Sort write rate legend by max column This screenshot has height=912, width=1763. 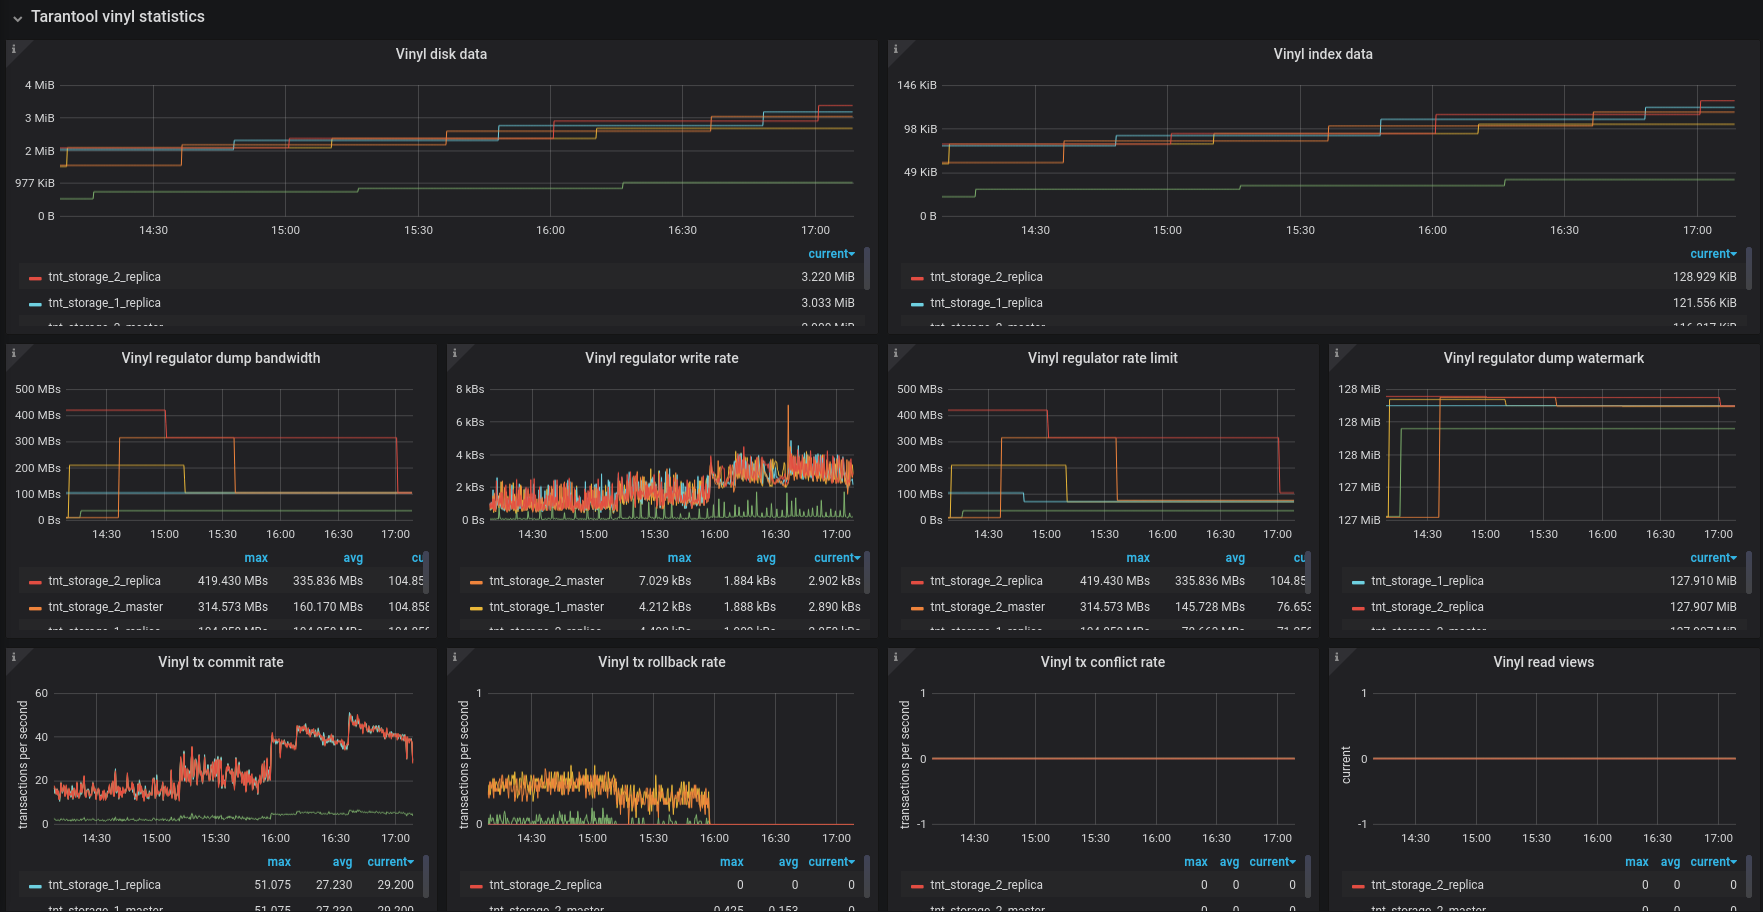pyautogui.click(x=679, y=558)
